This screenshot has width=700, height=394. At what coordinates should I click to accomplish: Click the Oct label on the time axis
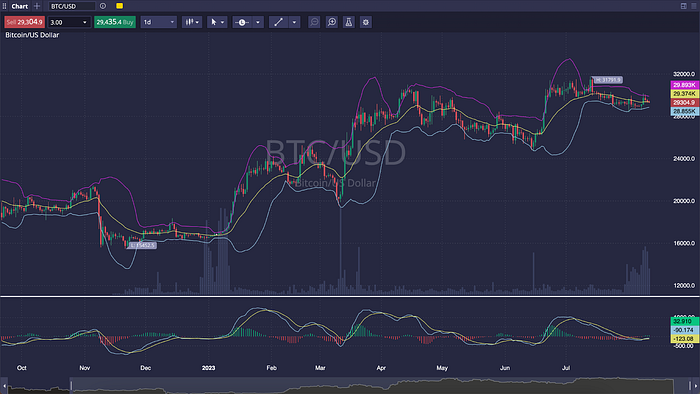pos(21,368)
